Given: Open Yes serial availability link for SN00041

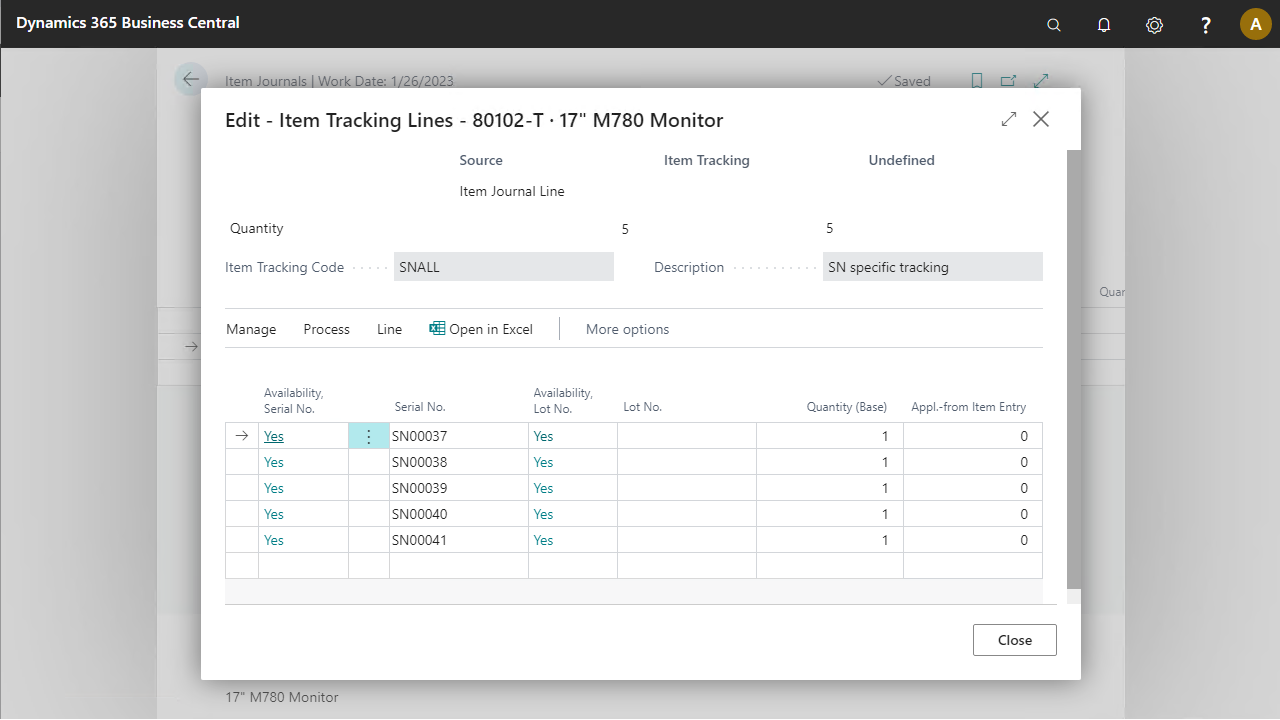Looking at the screenshot, I should click(274, 540).
